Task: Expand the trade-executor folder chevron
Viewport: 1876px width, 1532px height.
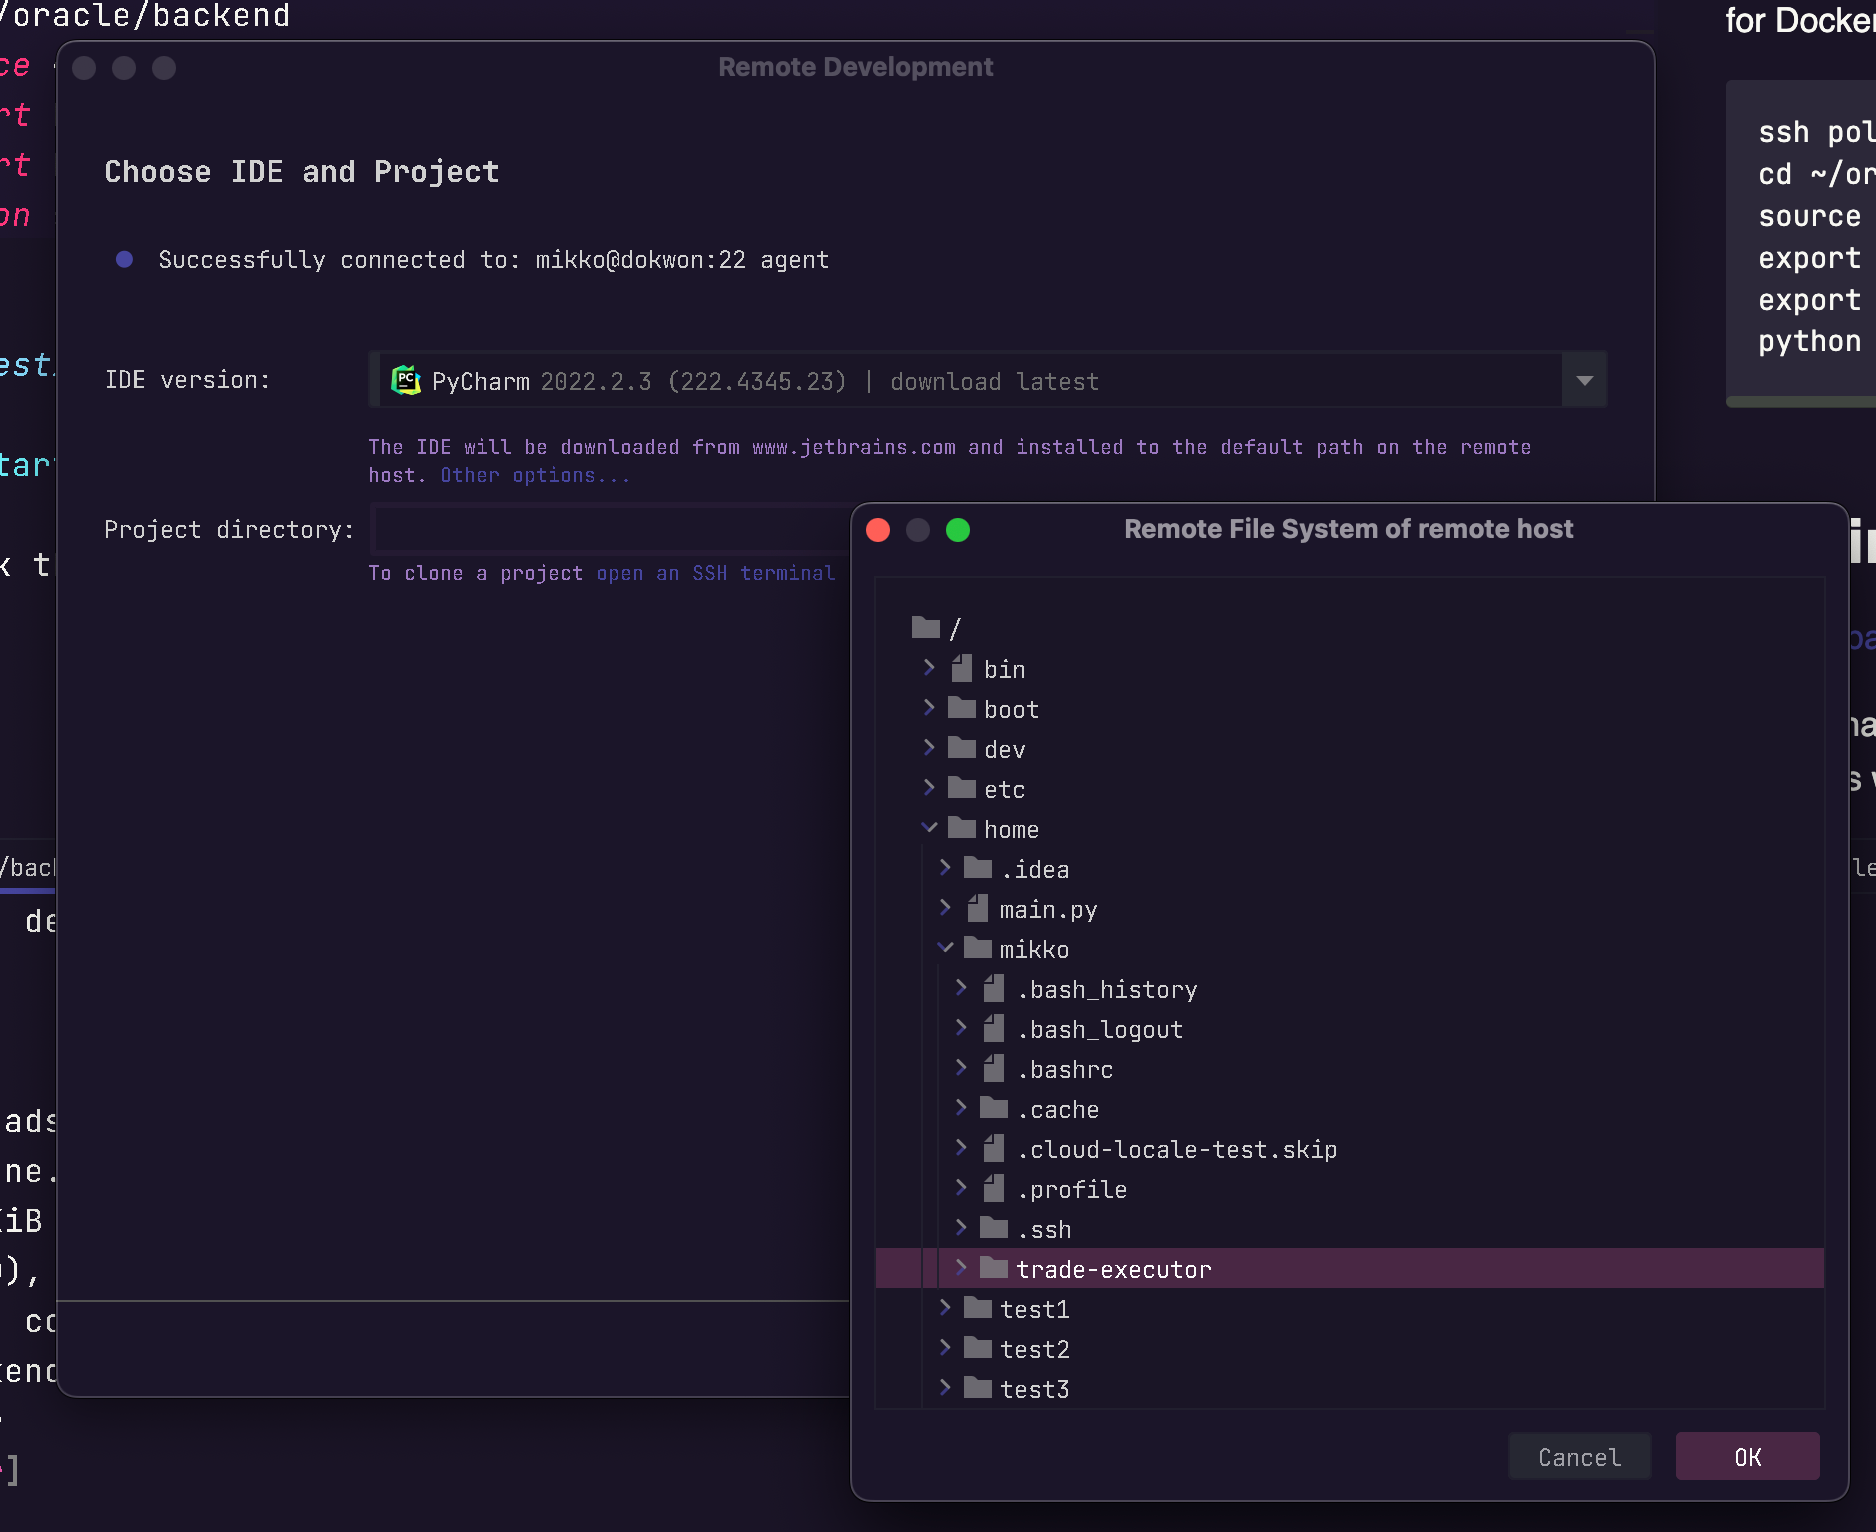Action: coord(961,1267)
